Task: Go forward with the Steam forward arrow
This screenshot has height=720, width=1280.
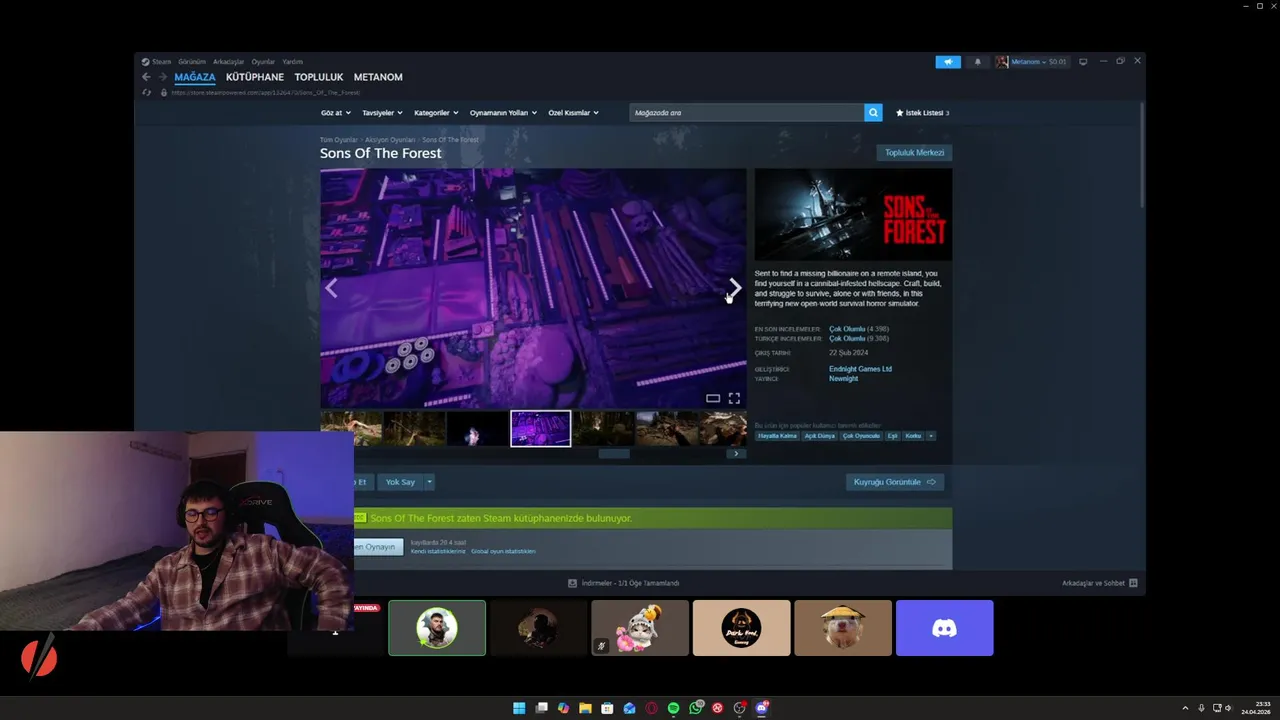Action: pyautogui.click(x=162, y=77)
